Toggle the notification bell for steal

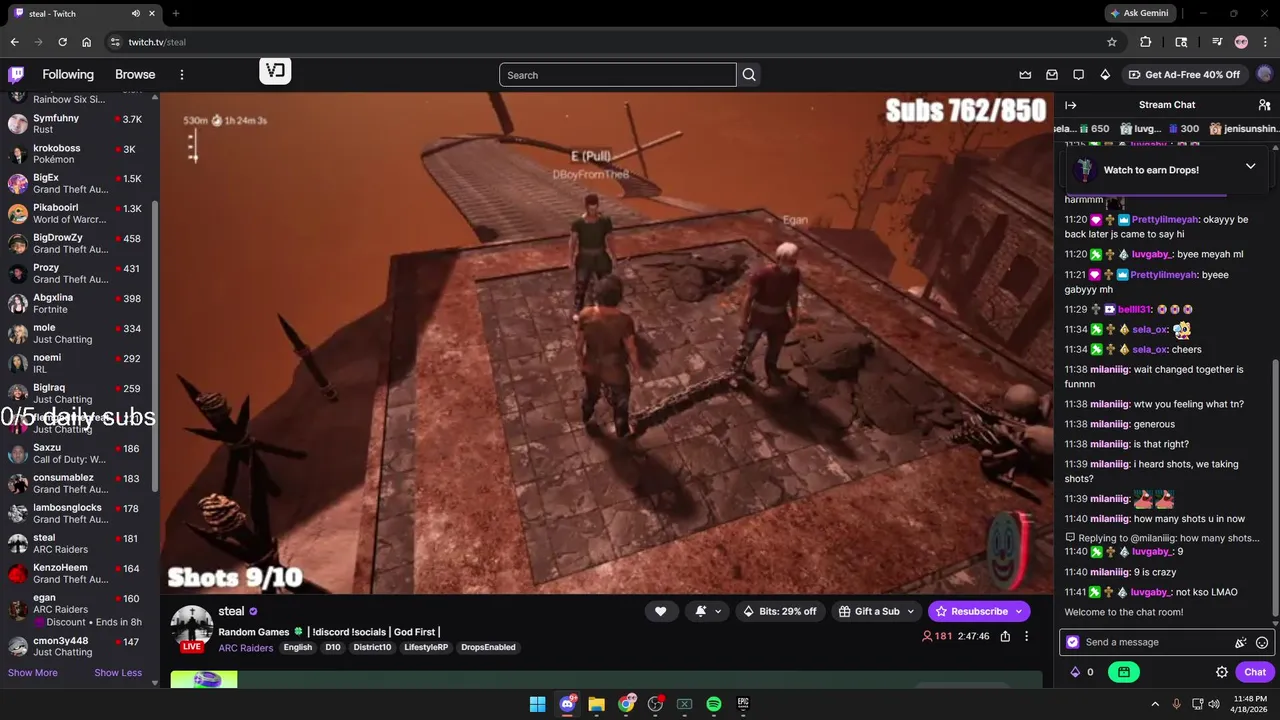pos(701,611)
